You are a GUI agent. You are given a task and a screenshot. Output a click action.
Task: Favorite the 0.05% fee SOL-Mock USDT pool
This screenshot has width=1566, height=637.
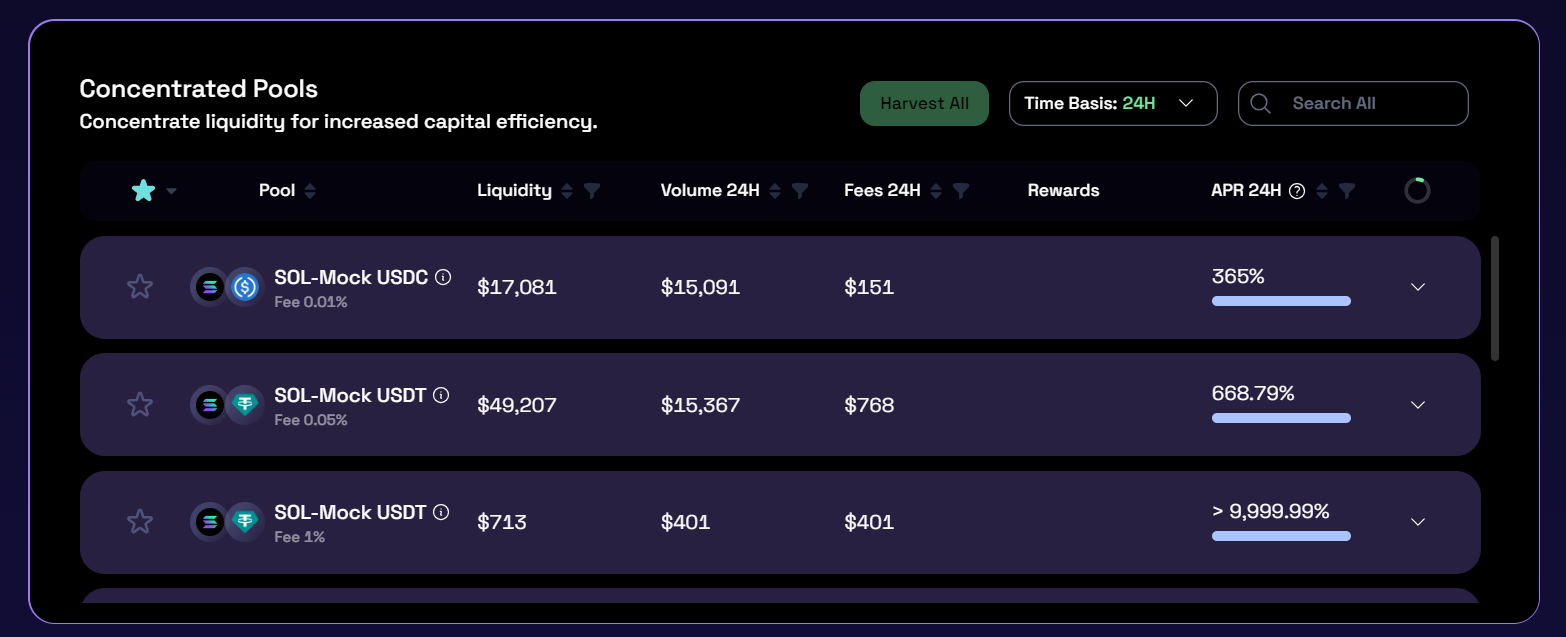tap(140, 405)
